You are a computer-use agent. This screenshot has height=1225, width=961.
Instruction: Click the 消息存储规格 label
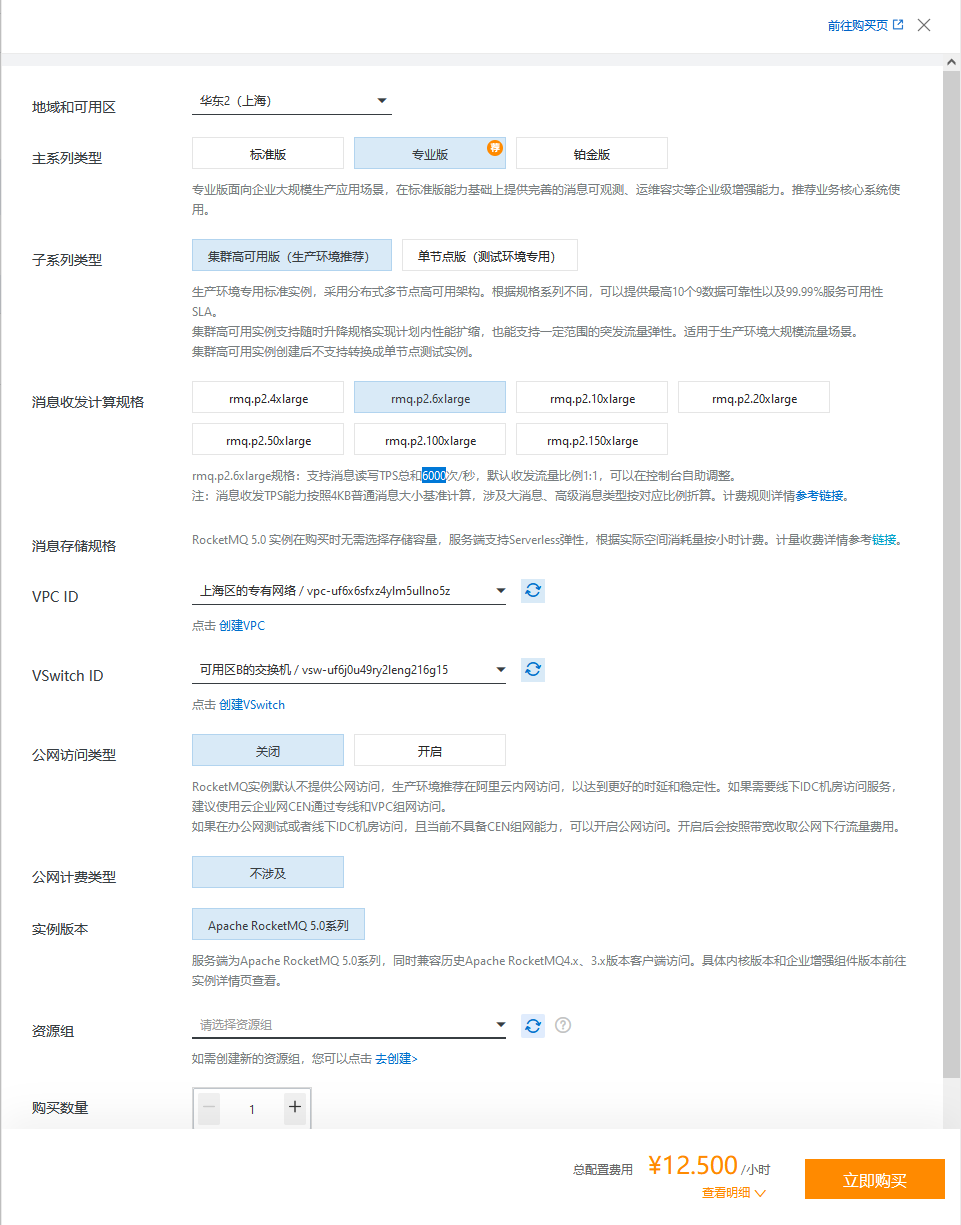pos(74,546)
